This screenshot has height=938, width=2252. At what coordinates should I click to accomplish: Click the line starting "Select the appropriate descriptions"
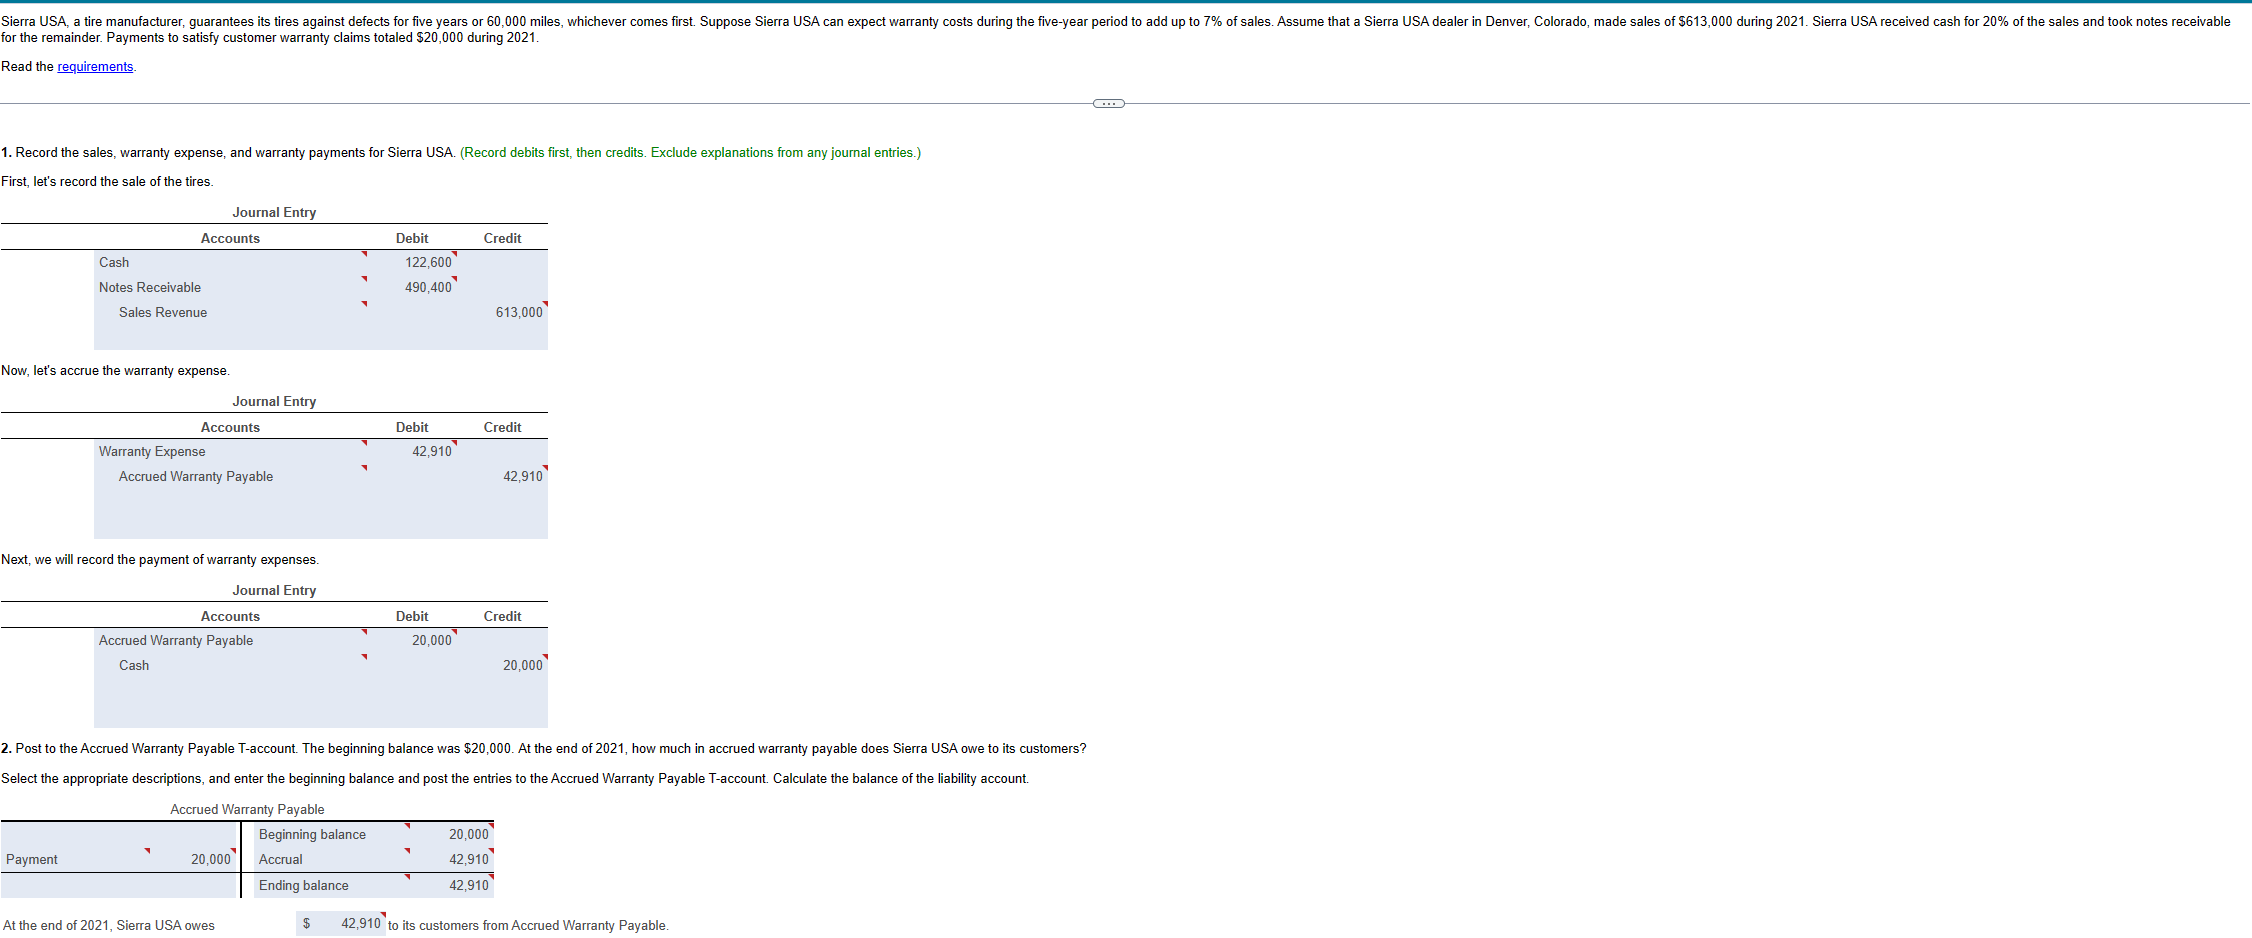pos(515,778)
